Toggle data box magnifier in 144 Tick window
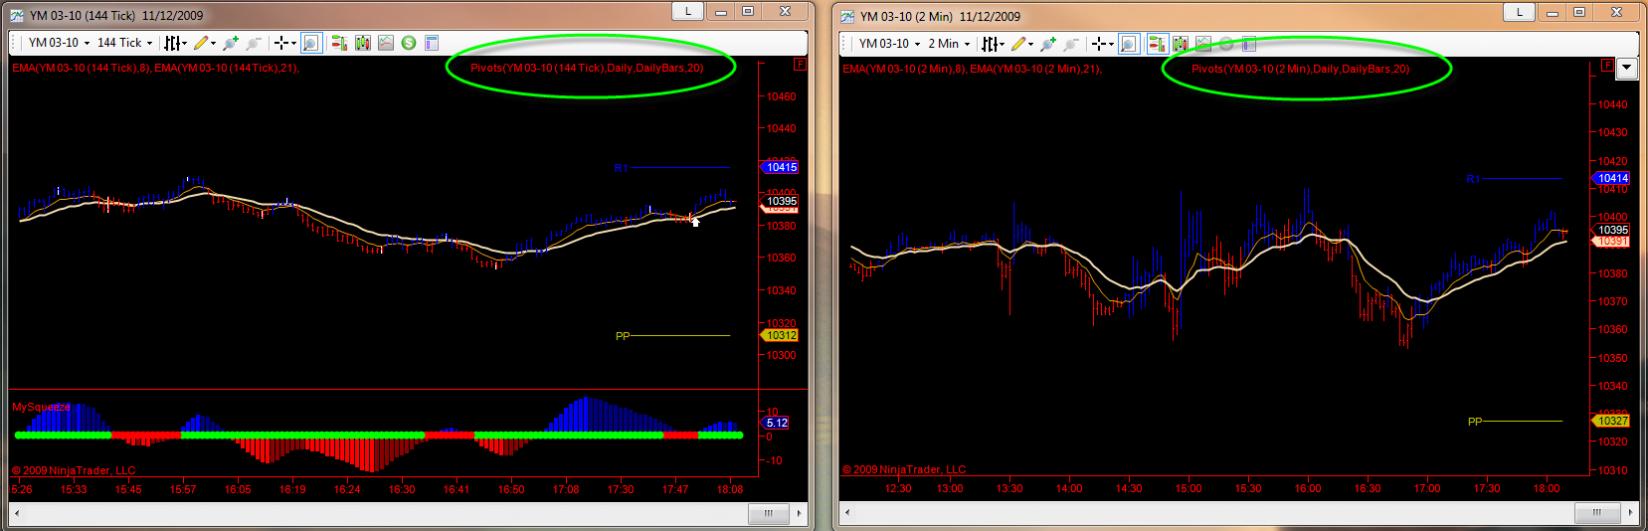The height and width of the screenshot is (531, 1648). (x=310, y=43)
